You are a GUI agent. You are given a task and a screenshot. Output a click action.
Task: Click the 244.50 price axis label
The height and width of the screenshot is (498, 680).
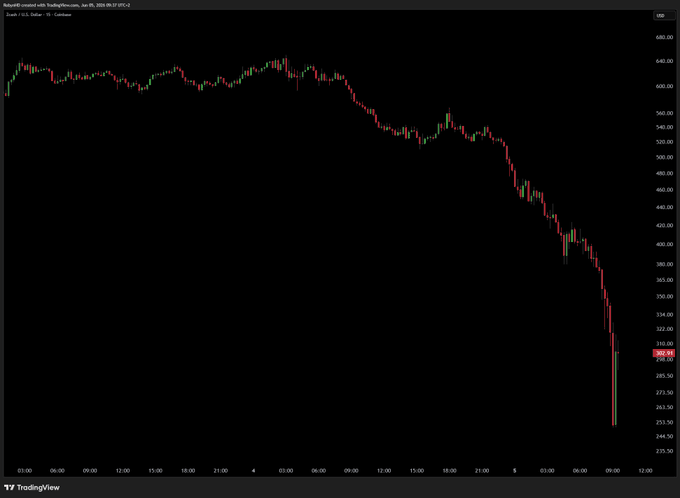tap(664, 436)
